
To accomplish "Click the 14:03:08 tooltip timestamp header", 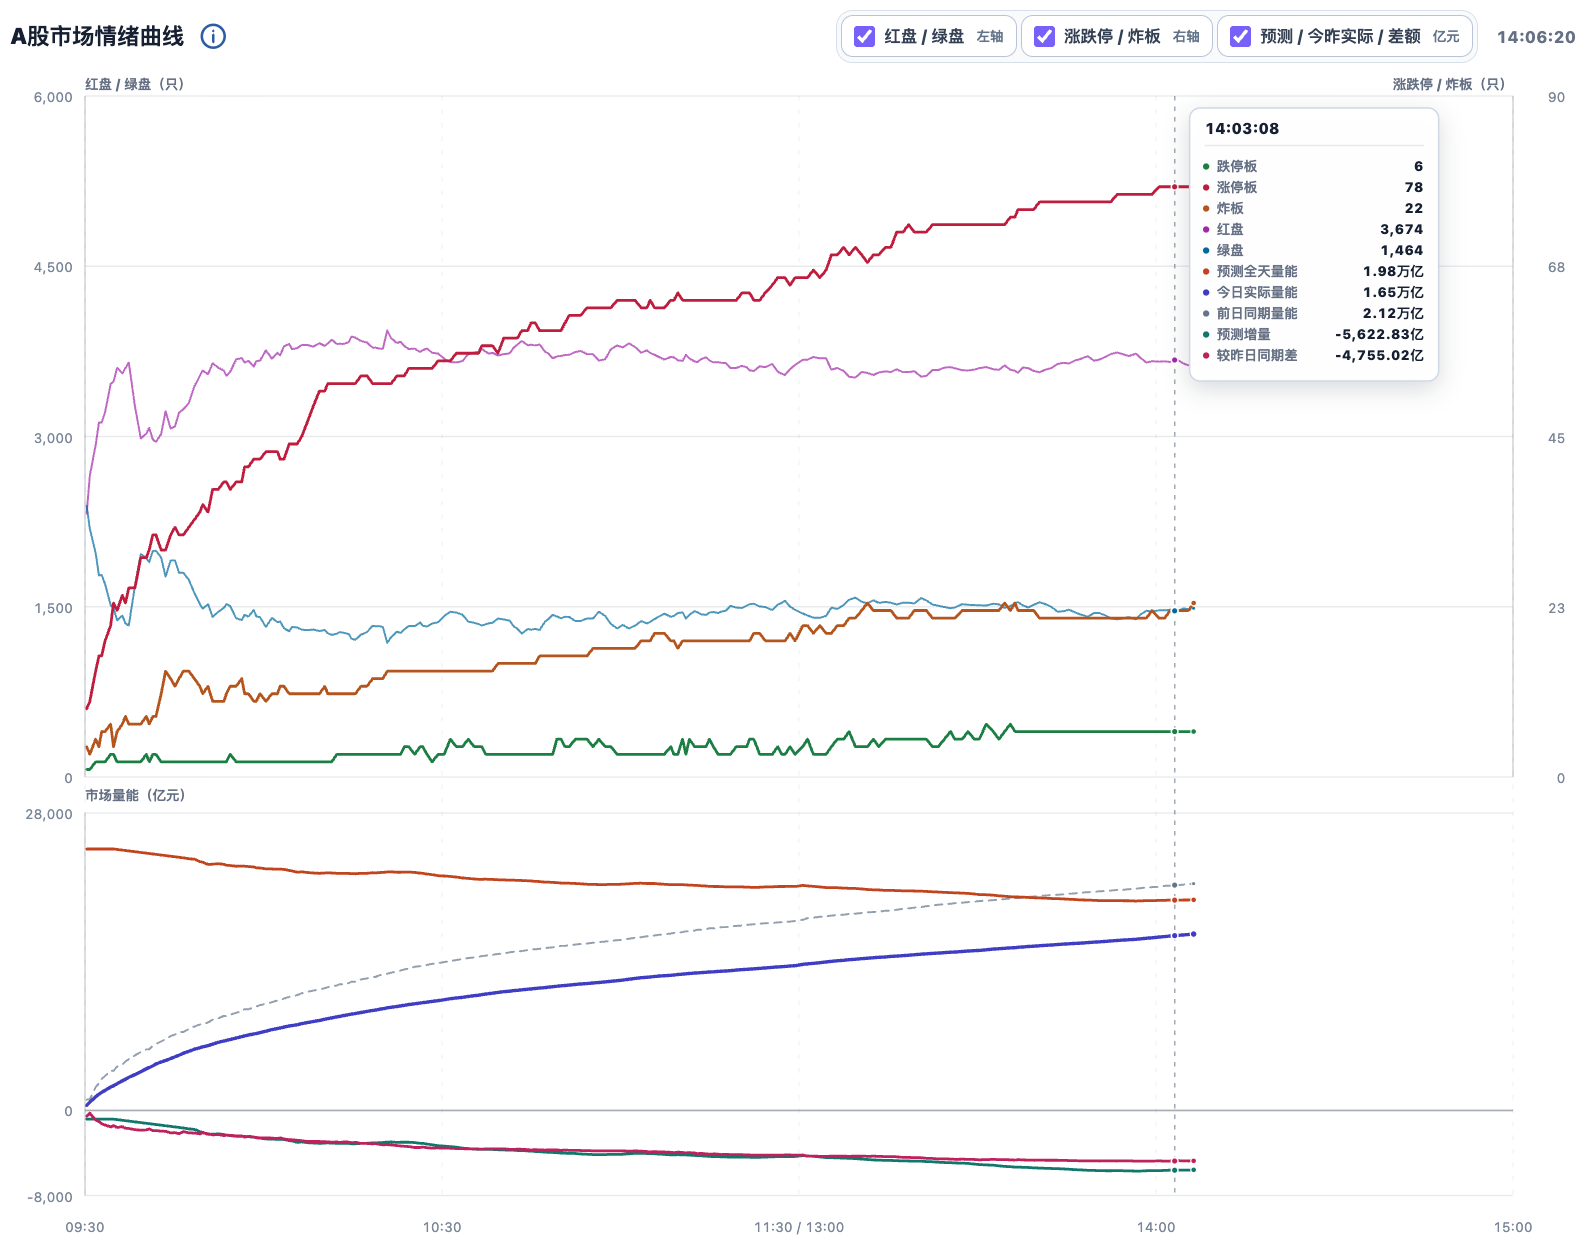I will [x=1242, y=128].
